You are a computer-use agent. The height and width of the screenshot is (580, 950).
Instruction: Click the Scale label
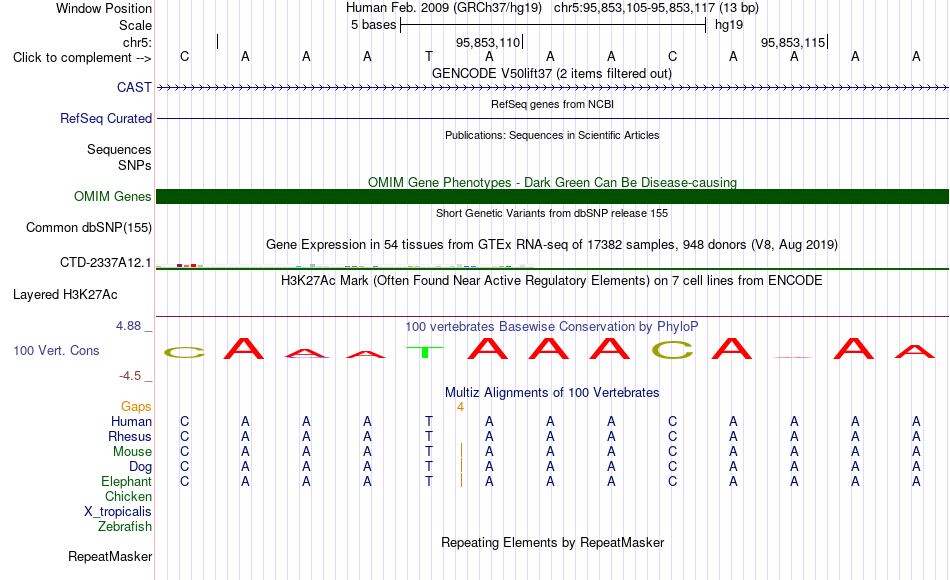click(x=135, y=25)
